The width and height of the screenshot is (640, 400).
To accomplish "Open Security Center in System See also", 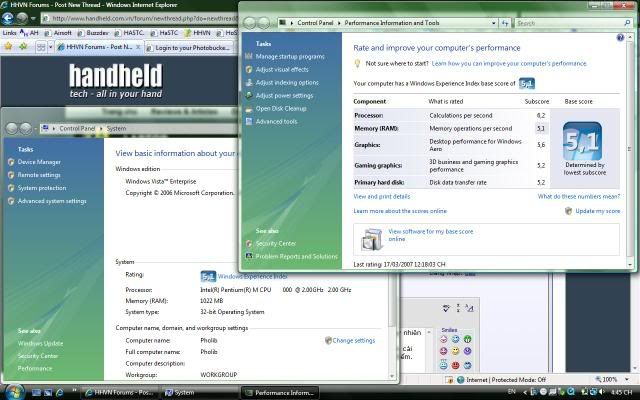I will click(38, 356).
